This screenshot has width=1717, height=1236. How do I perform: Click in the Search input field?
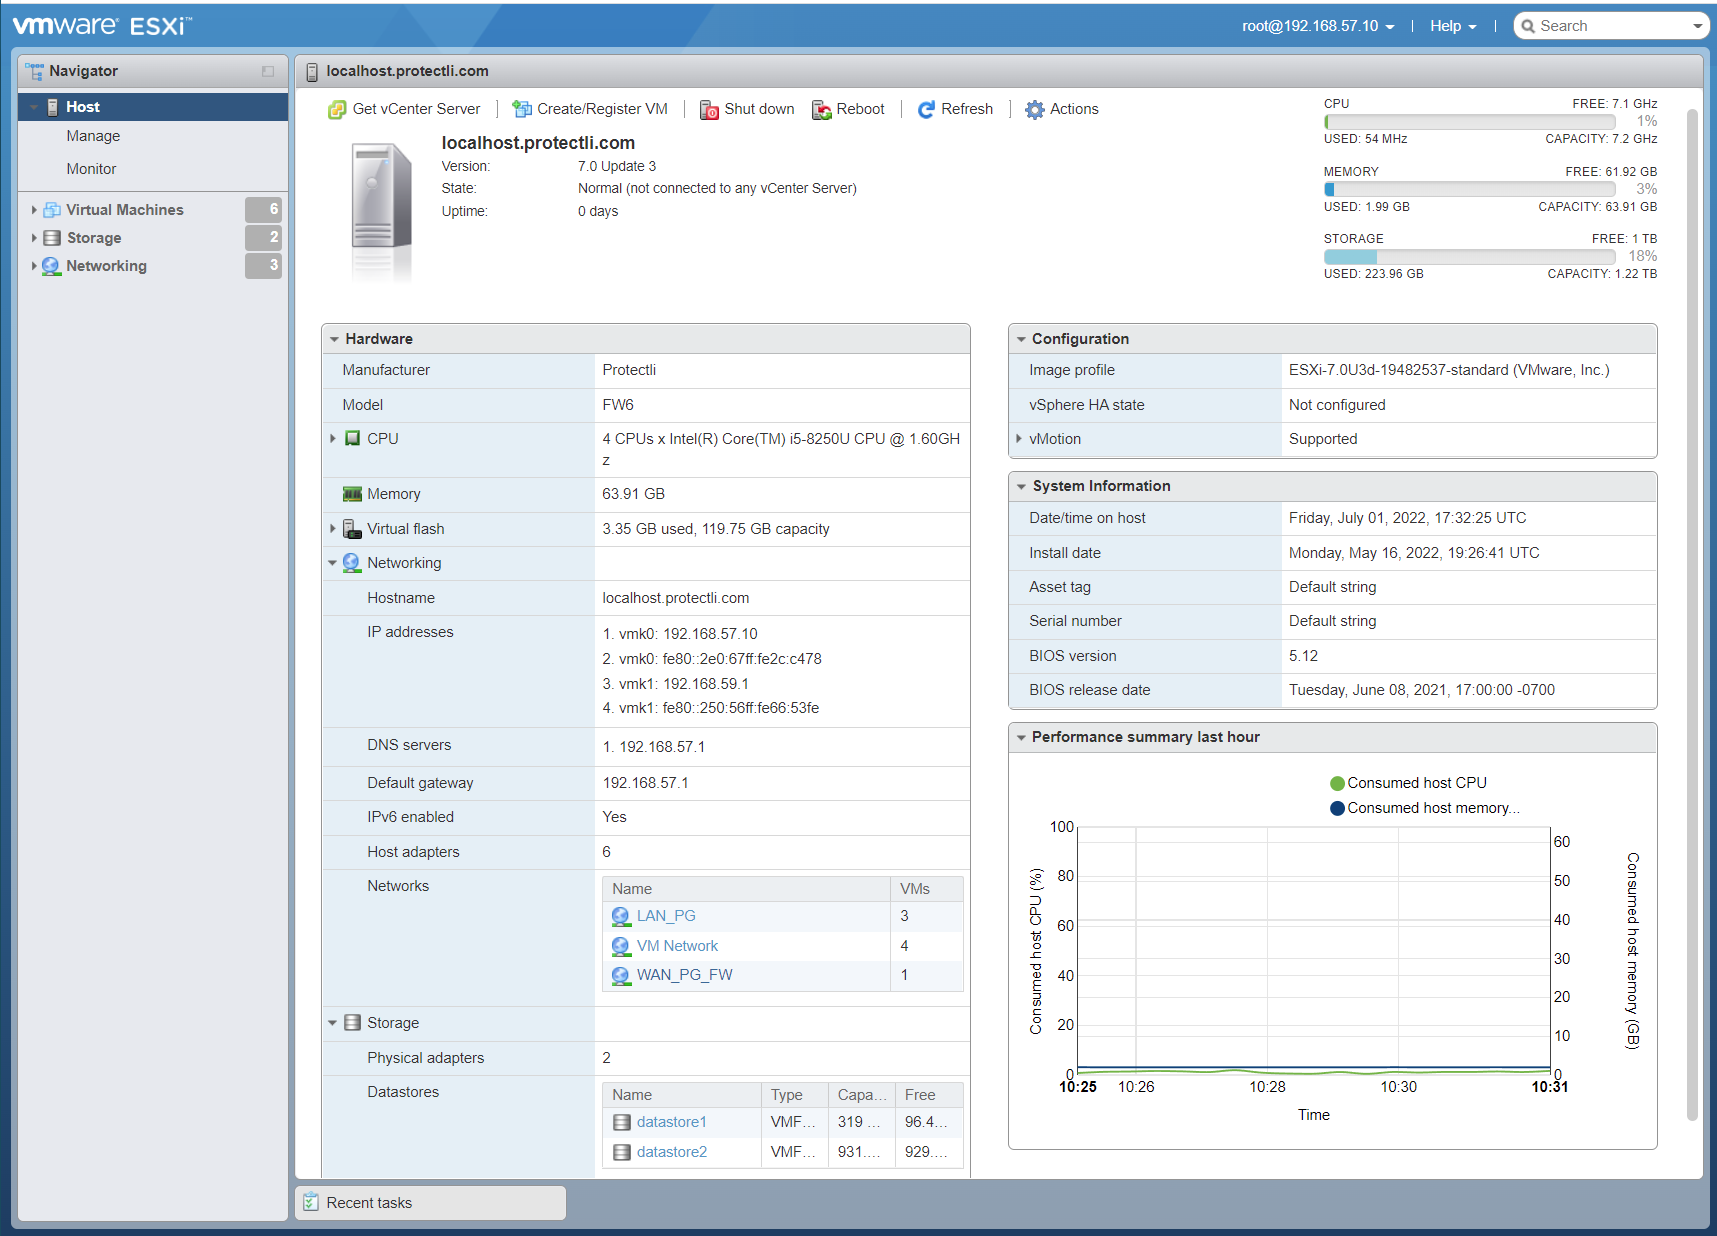(1612, 26)
